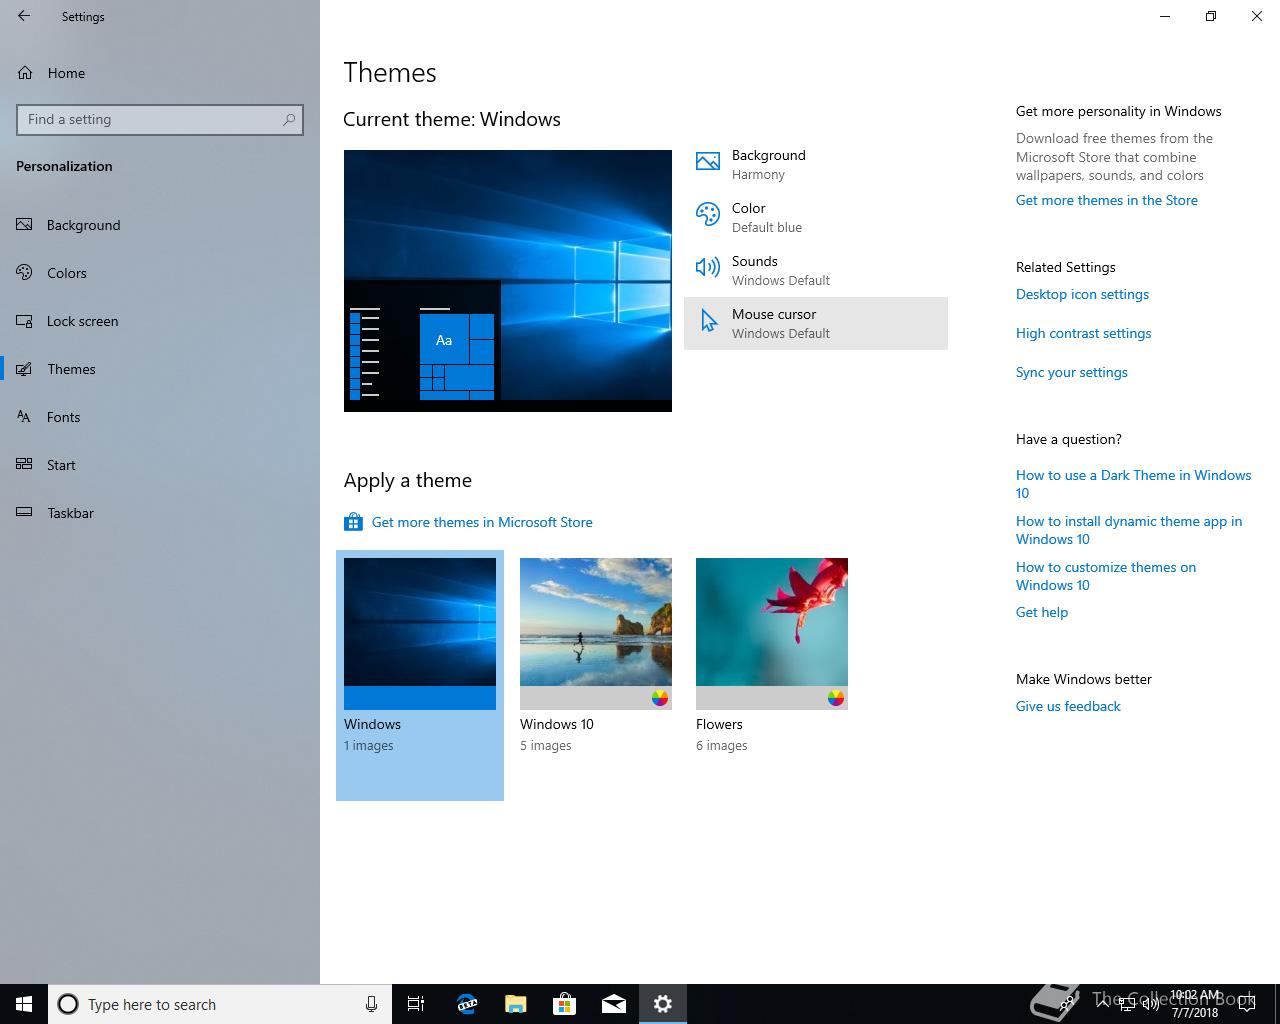Open the Mail app from the taskbar

(x=613, y=1004)
